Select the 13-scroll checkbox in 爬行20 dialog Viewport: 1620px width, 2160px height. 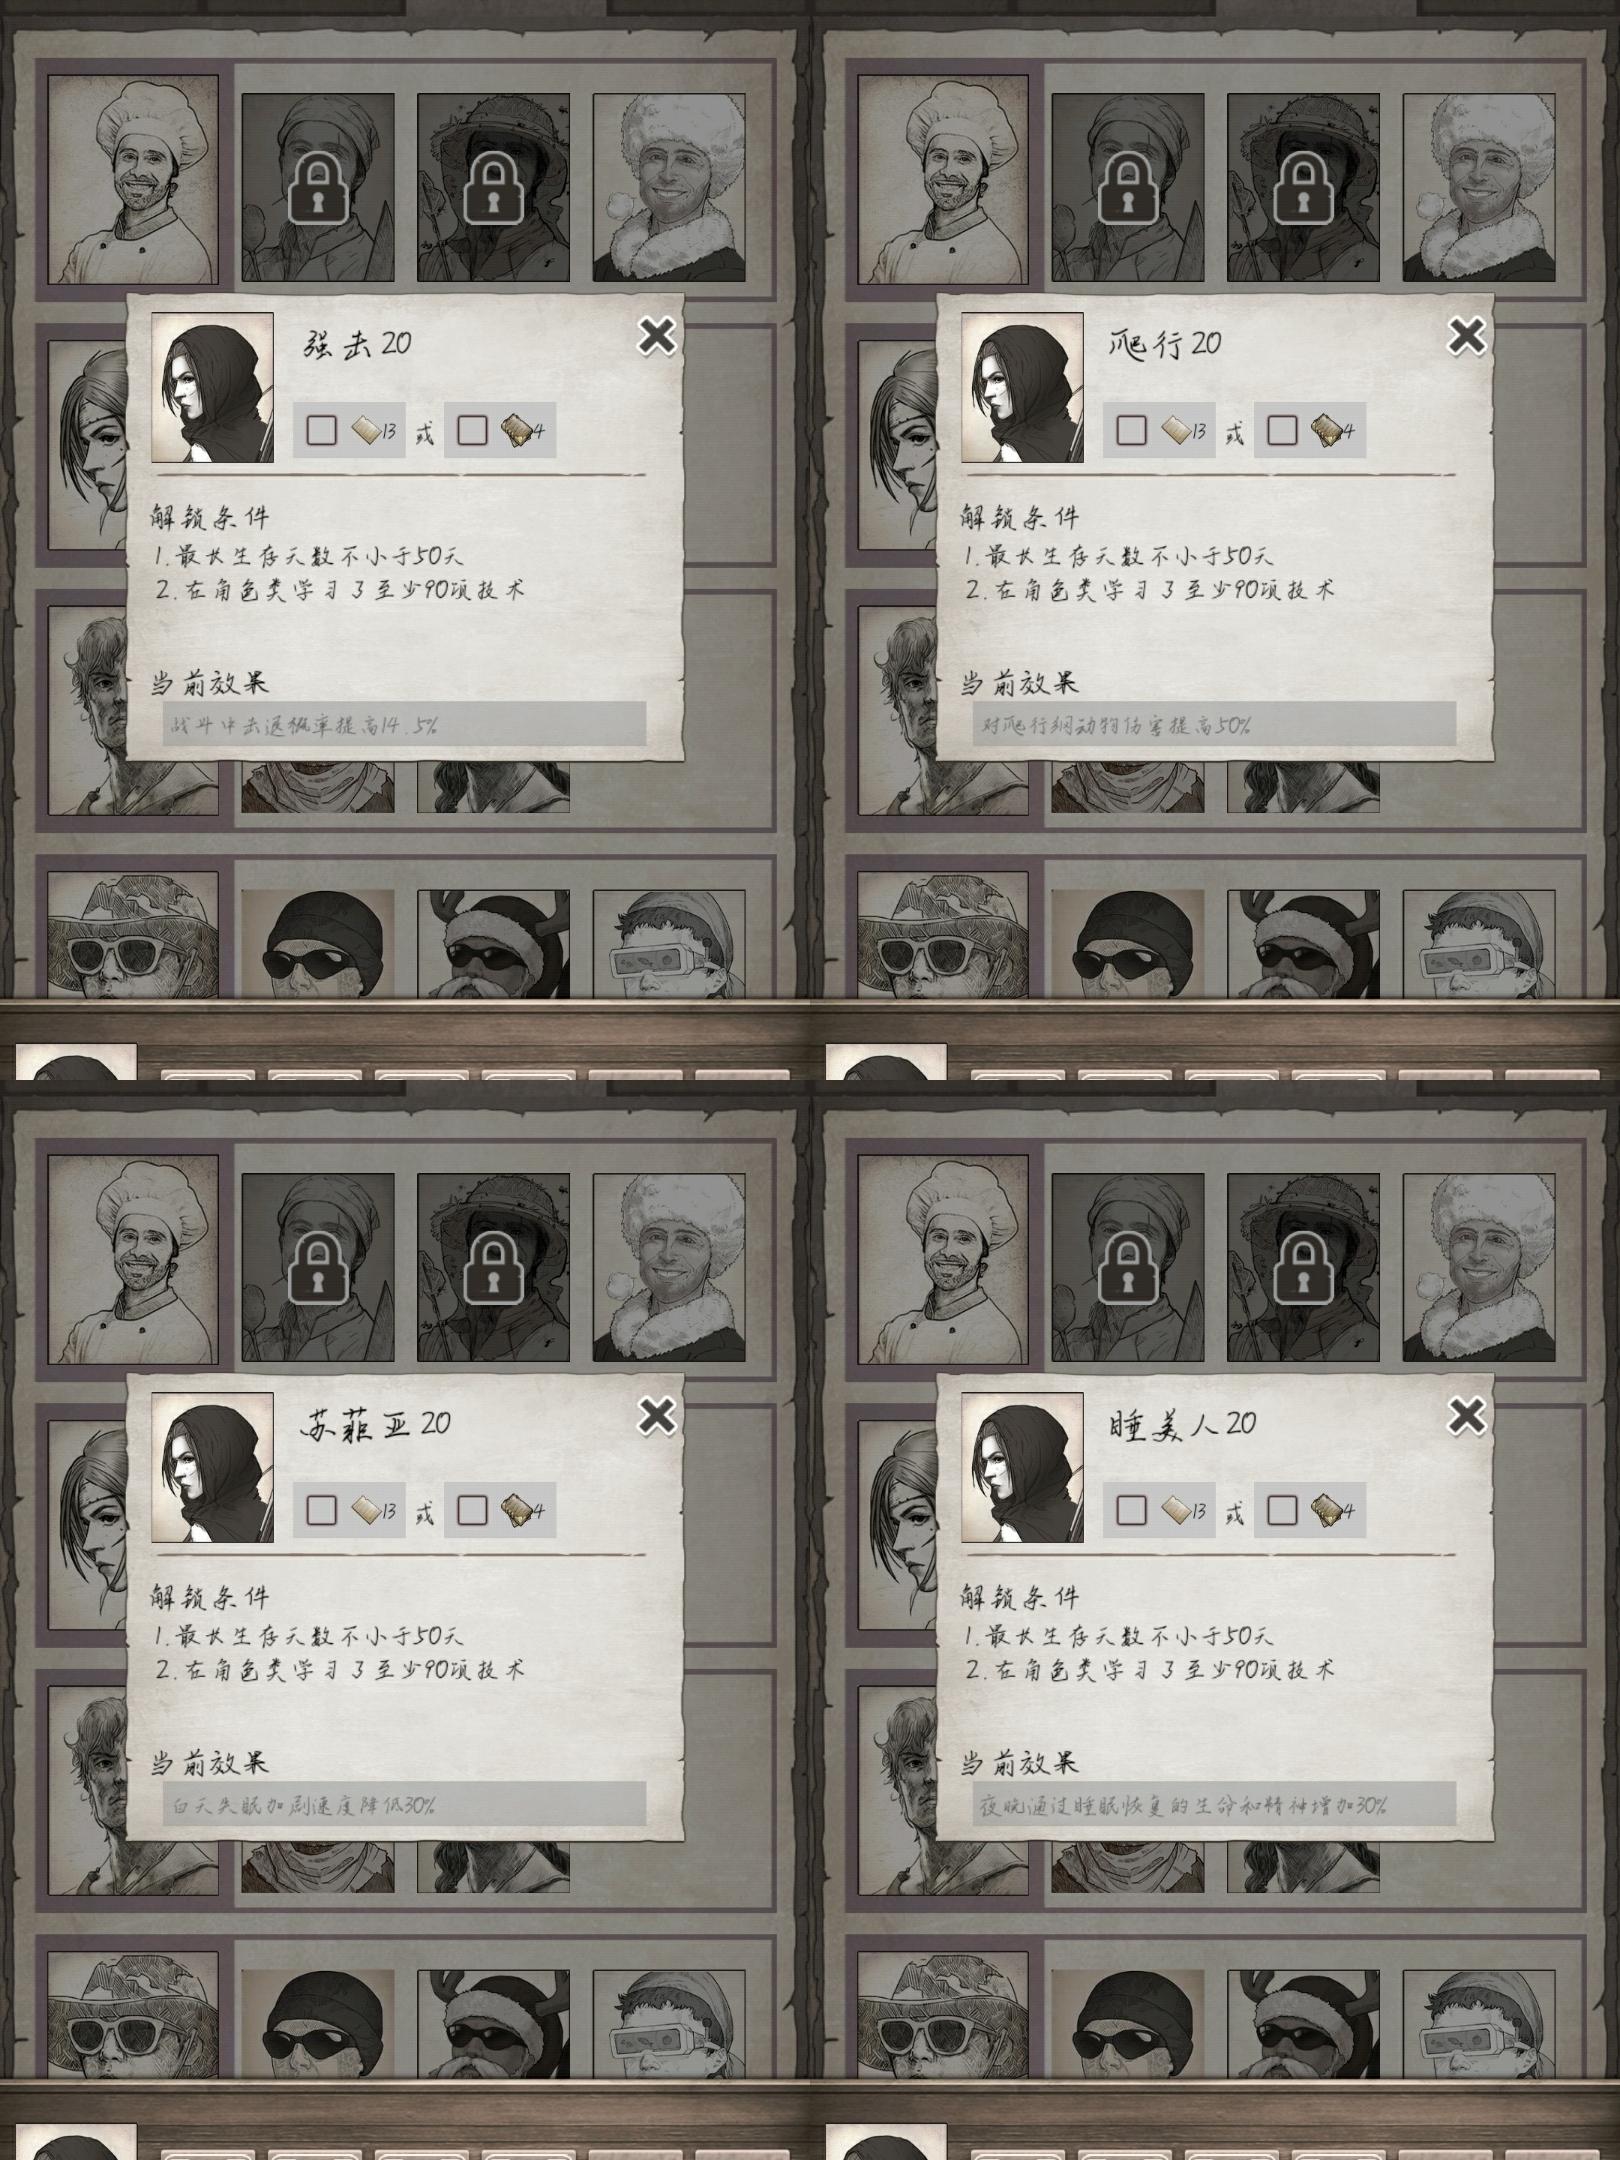tap(1131, 430)
